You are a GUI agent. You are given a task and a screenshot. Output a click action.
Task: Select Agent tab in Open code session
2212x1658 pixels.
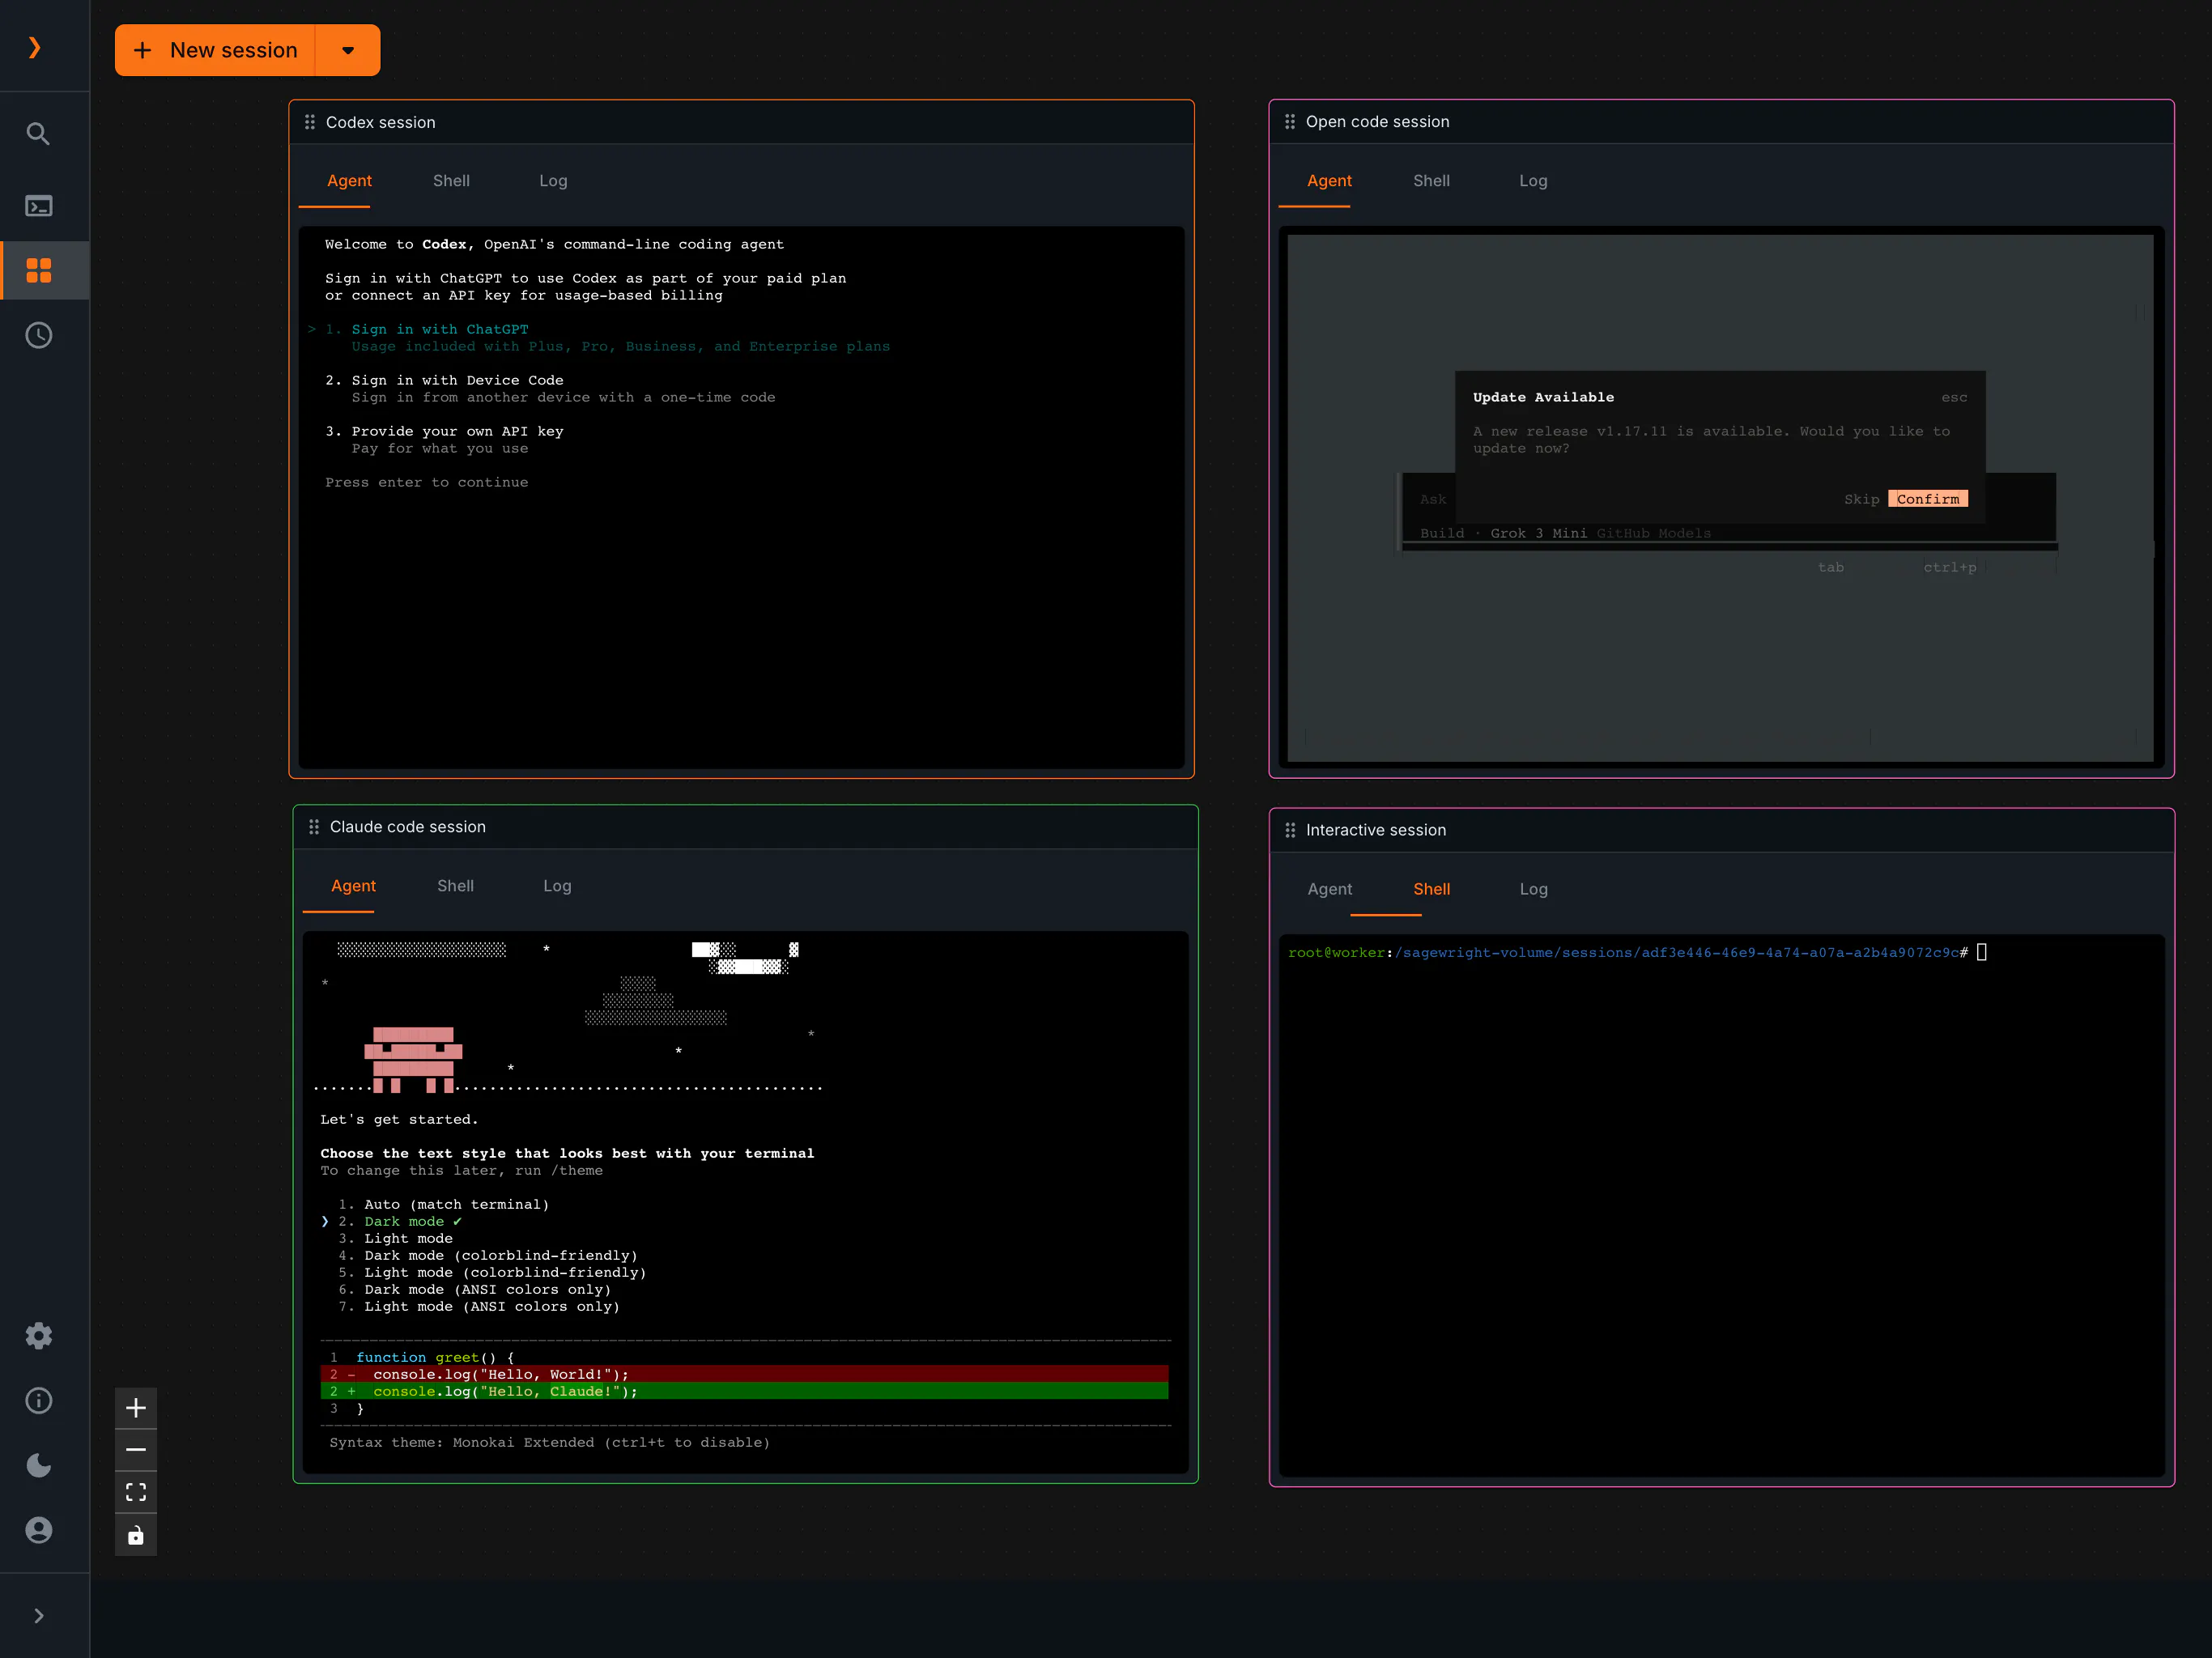click(1329, 181)
